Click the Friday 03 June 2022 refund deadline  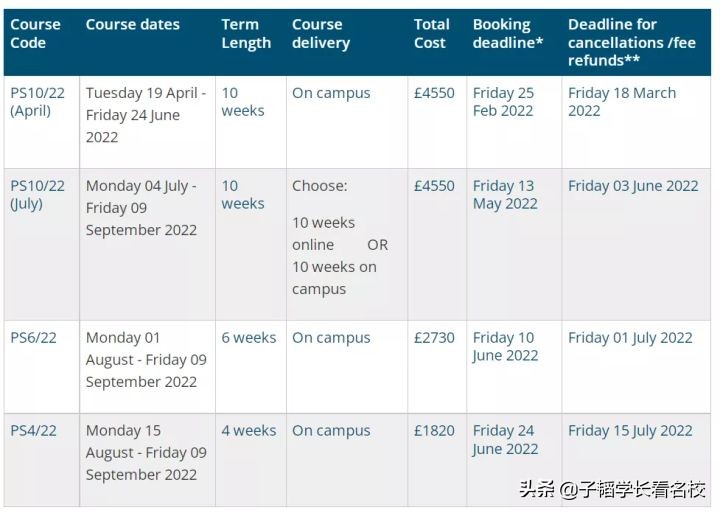(x=633, y=186)
